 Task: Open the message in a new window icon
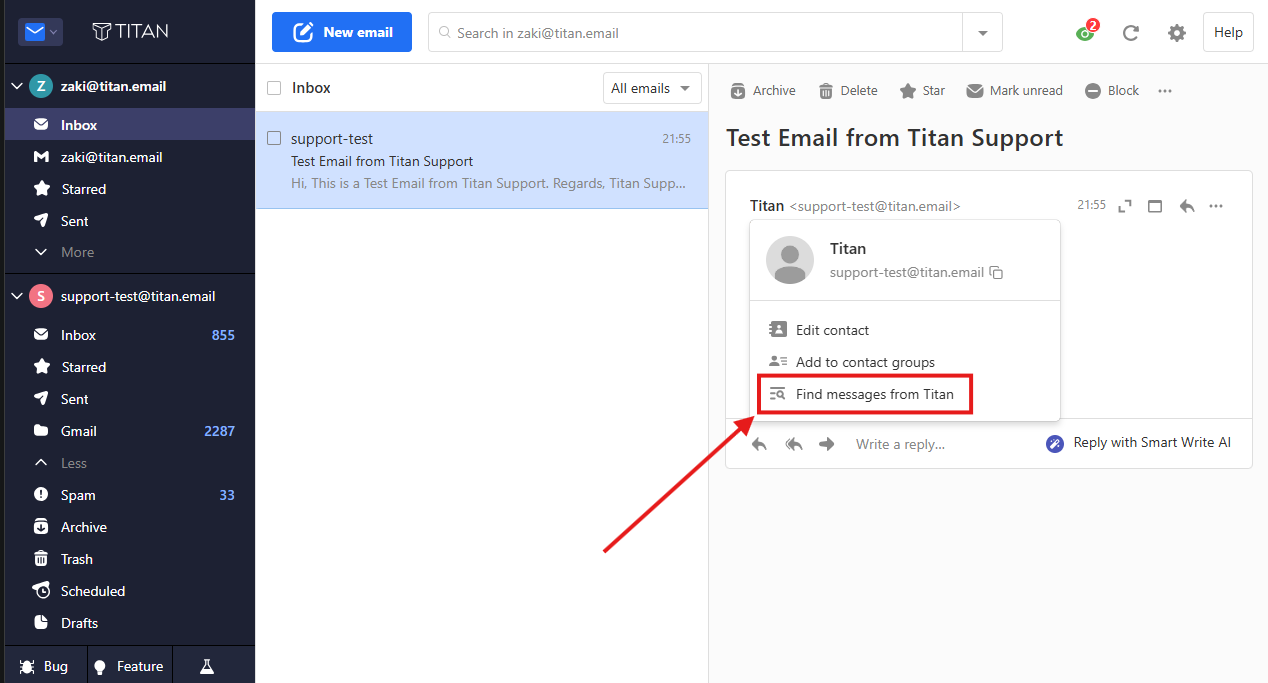click(x=1155, y=206)
